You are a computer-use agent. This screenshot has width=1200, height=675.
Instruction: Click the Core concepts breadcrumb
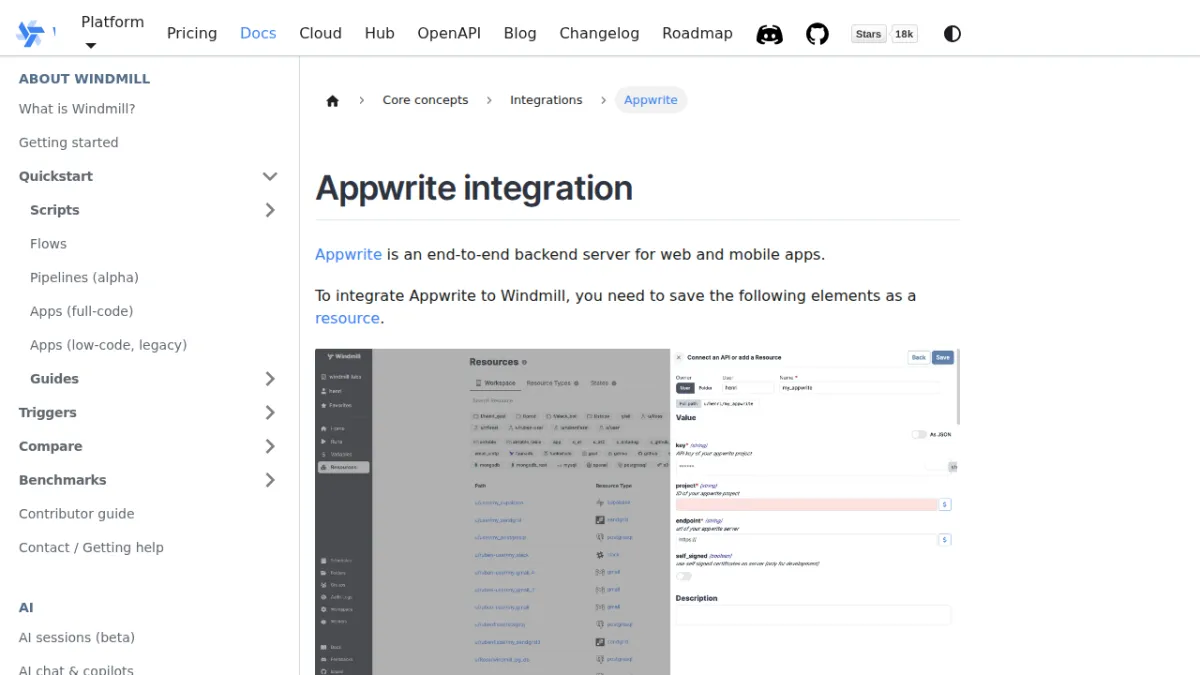coord(425,100)
